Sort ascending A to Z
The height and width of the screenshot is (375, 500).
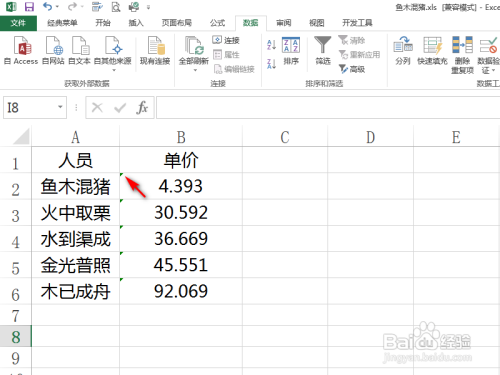[x=272, y=45]
